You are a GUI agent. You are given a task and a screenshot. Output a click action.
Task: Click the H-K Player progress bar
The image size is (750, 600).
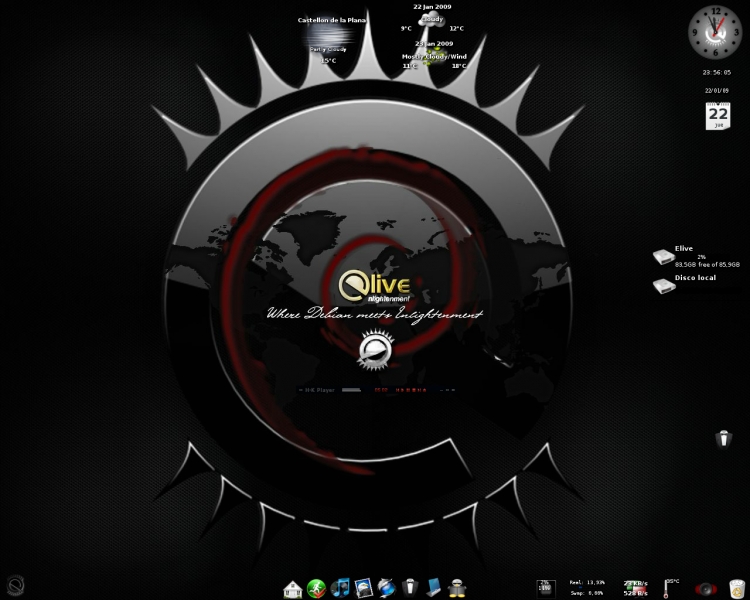click(351, 390)
